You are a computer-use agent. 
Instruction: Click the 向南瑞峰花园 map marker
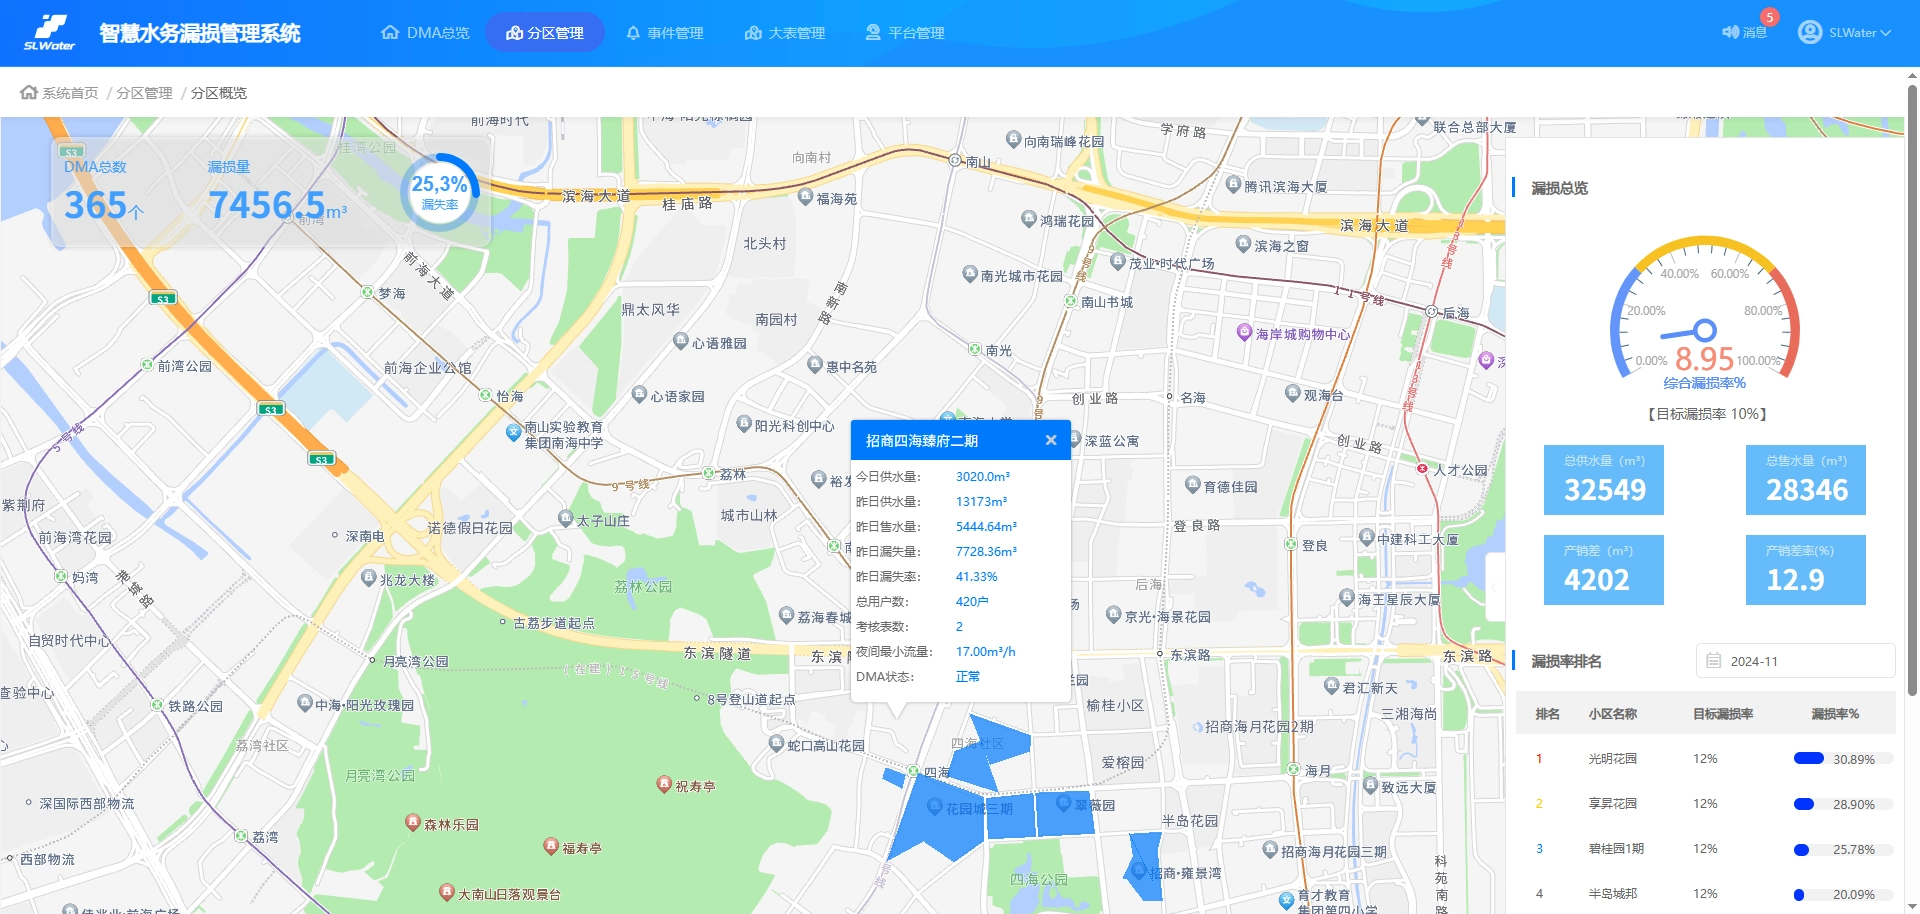(x=1014, y=139)
